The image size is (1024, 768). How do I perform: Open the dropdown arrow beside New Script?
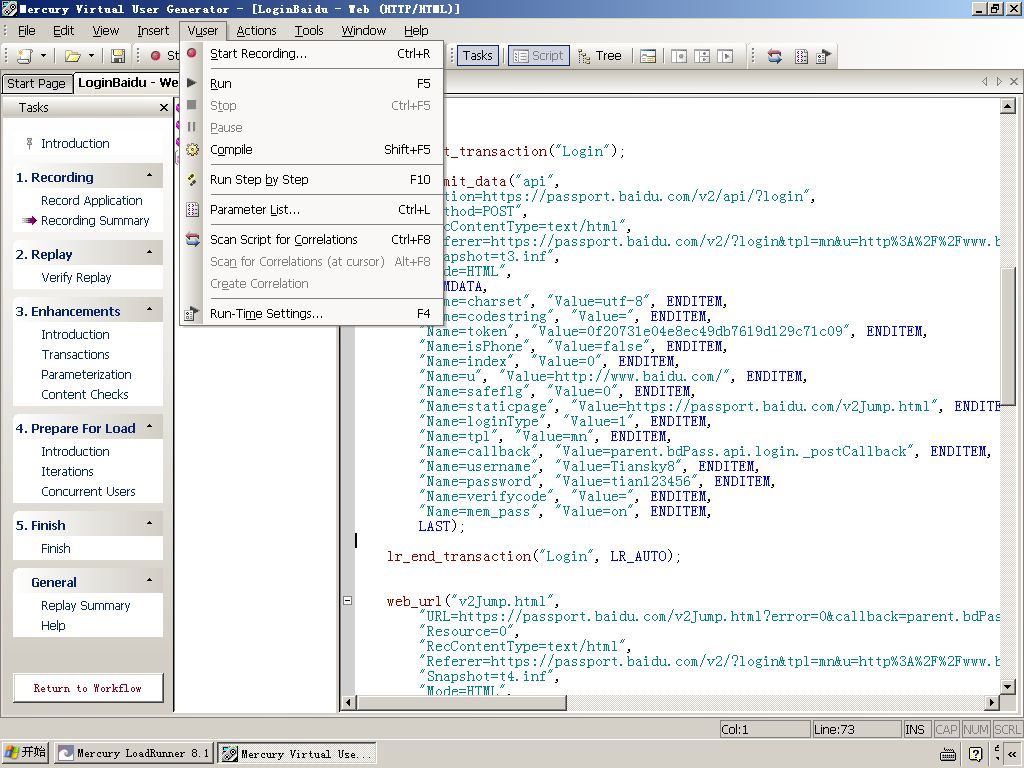(43, 56)
